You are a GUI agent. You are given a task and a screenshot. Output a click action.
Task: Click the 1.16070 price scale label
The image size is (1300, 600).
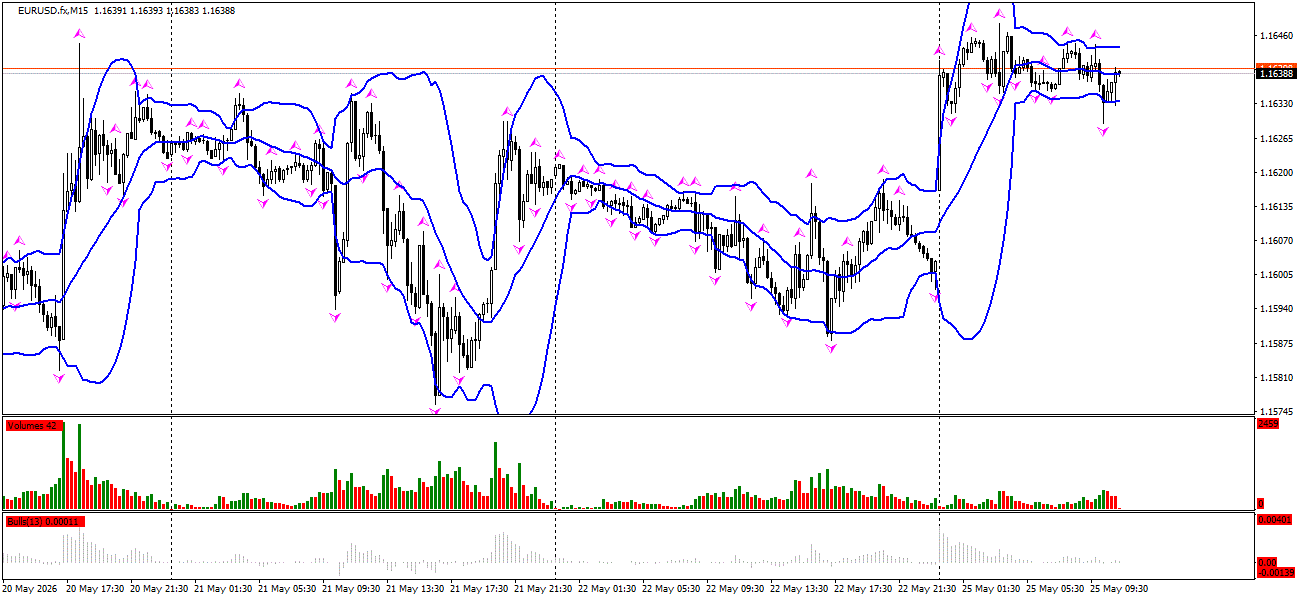coord(1275,241)
